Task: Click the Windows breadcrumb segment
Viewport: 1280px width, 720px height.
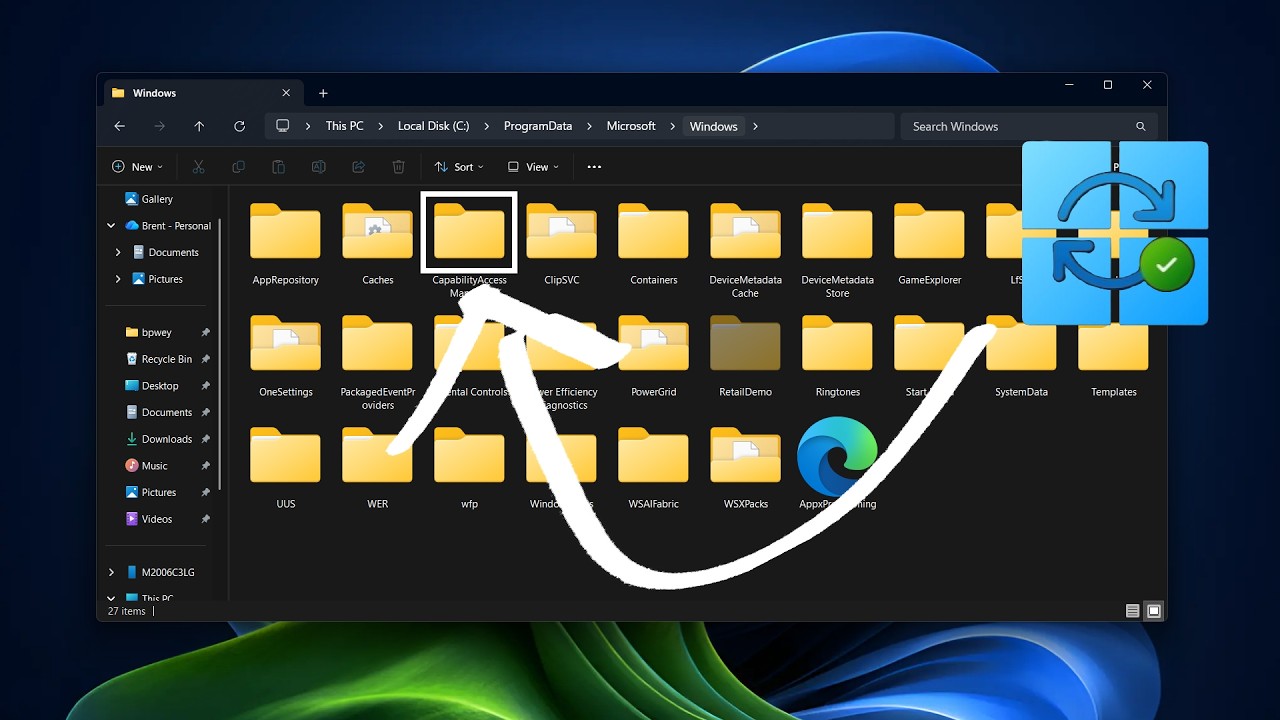Action: point(713,126)
